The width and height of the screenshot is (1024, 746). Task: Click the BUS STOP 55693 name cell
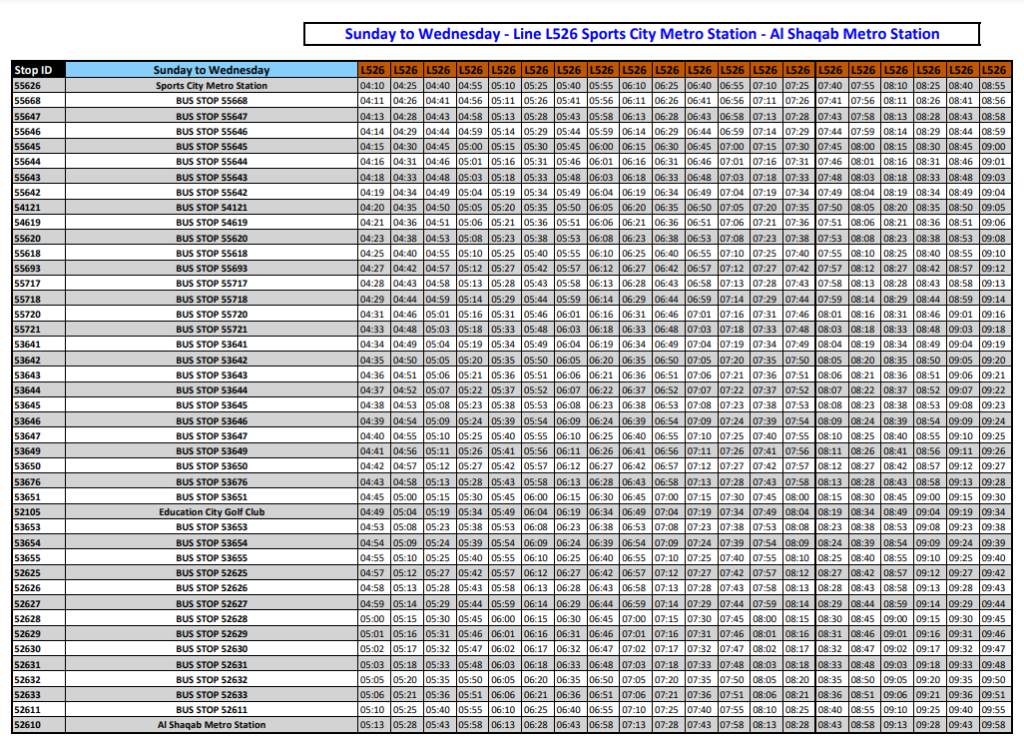(211, 269)
